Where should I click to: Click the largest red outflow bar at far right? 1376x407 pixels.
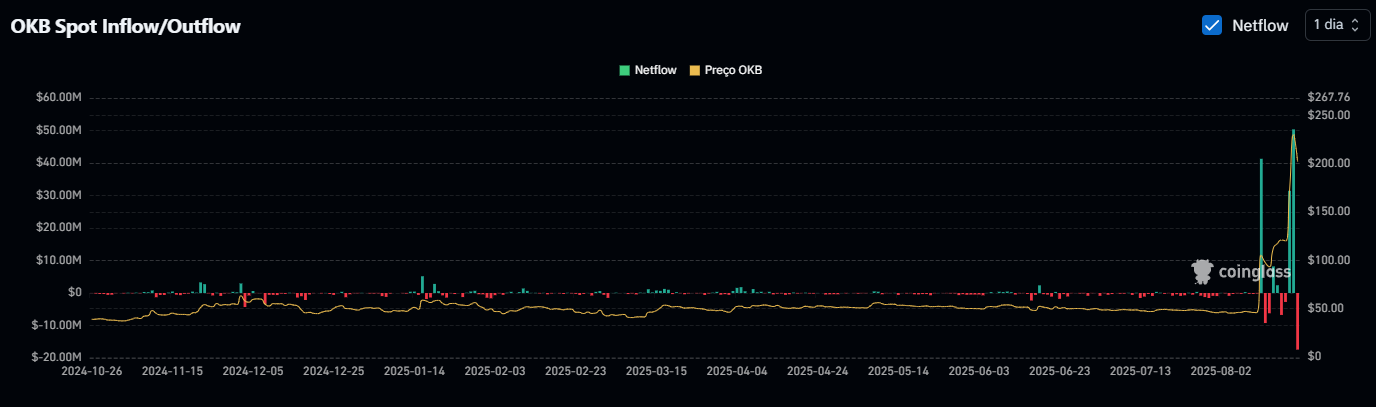[1297, 321]
